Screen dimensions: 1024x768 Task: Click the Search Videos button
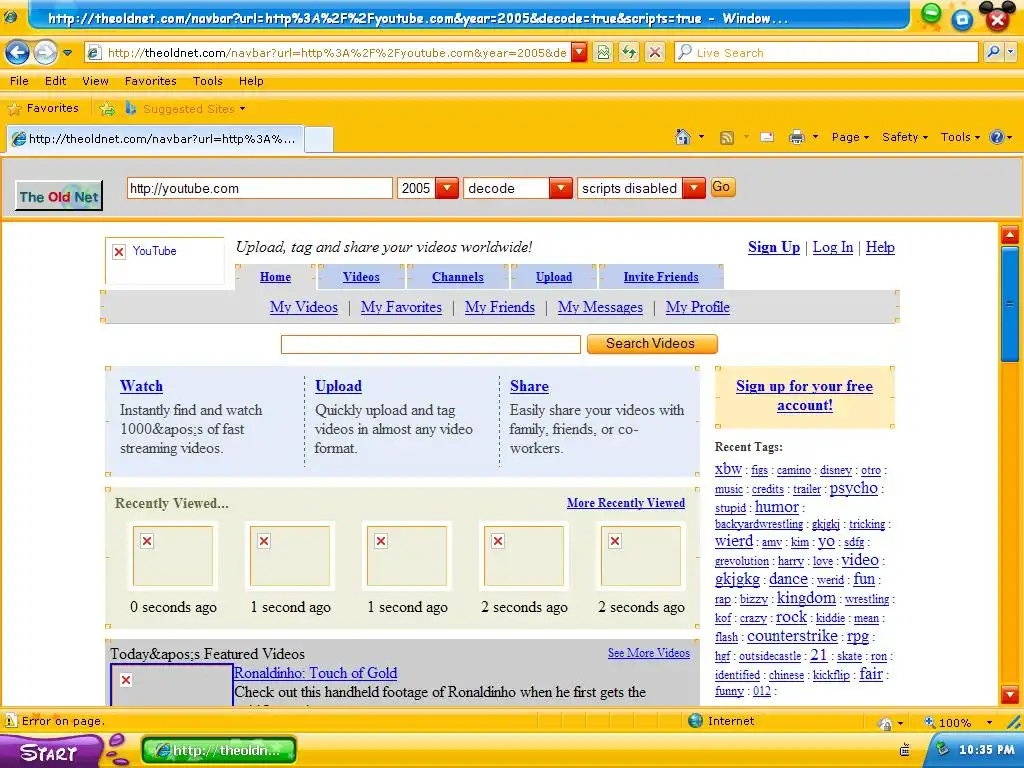point(652,344)
